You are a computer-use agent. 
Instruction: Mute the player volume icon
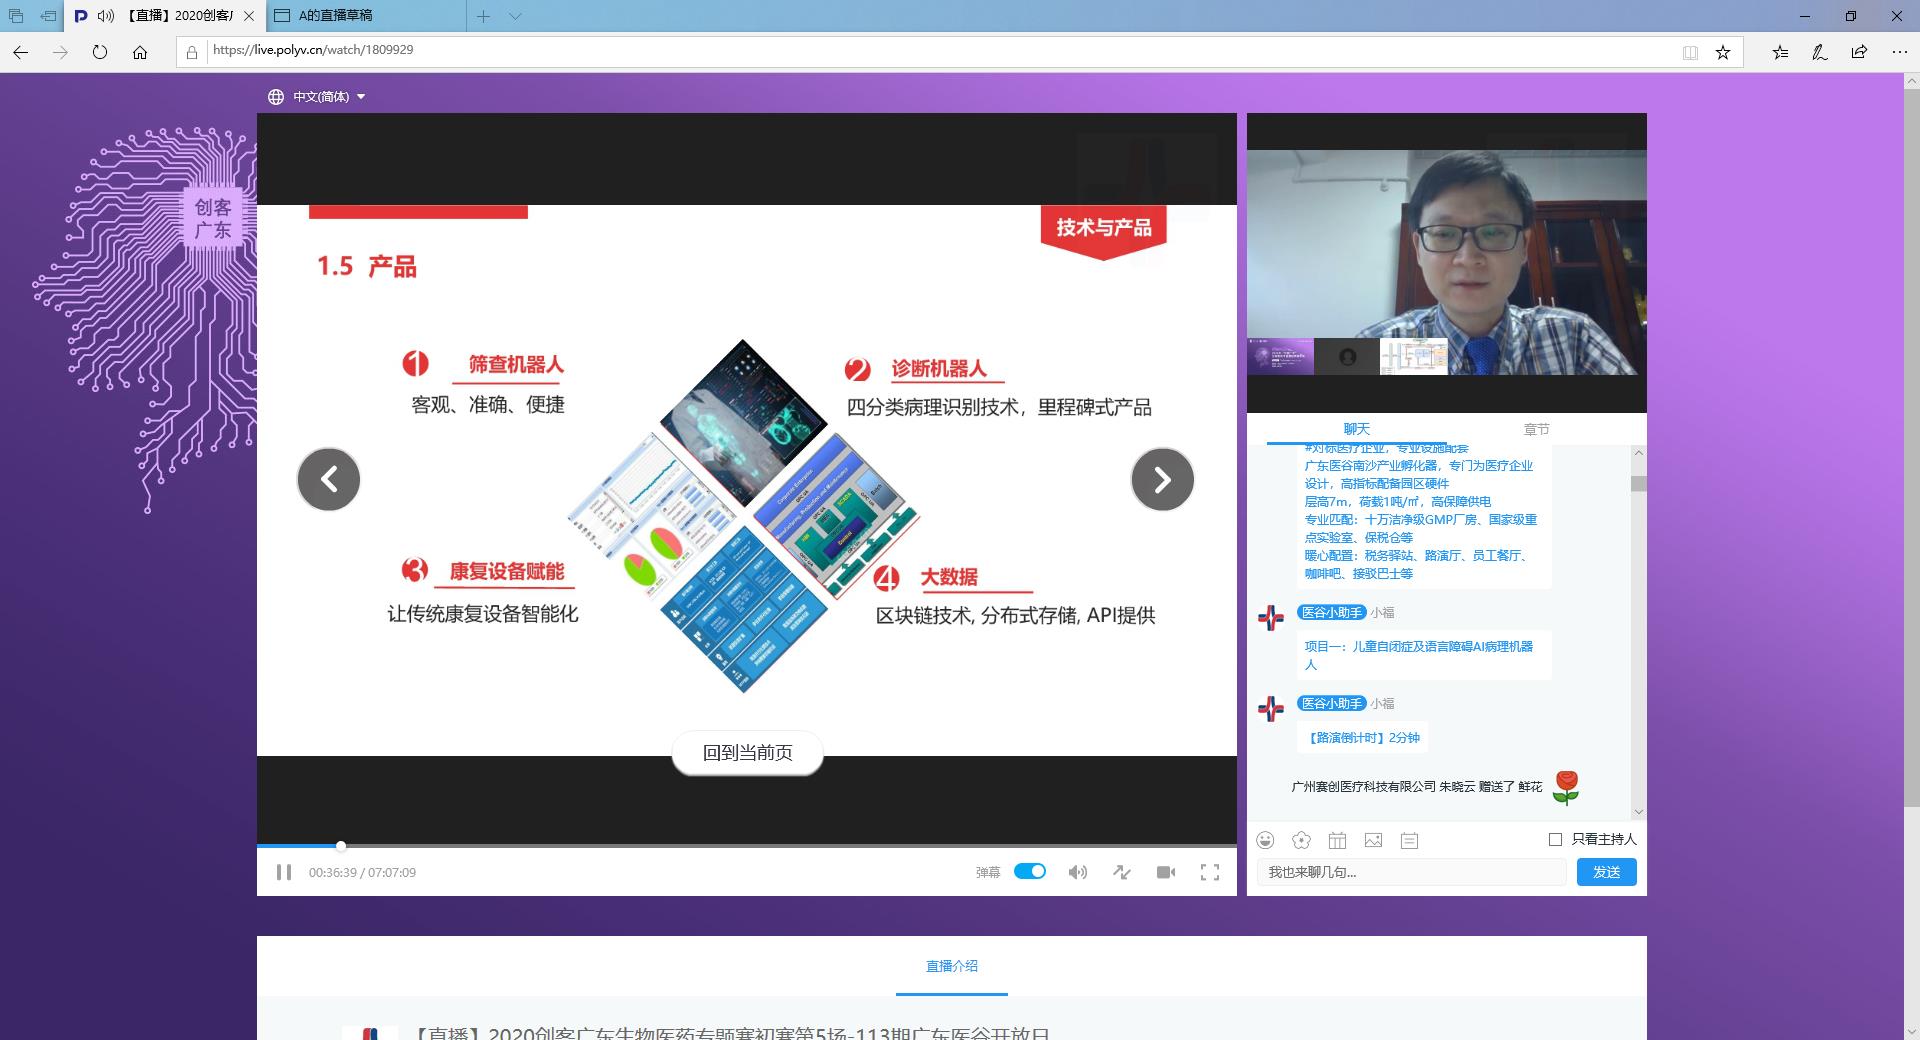1078,872
